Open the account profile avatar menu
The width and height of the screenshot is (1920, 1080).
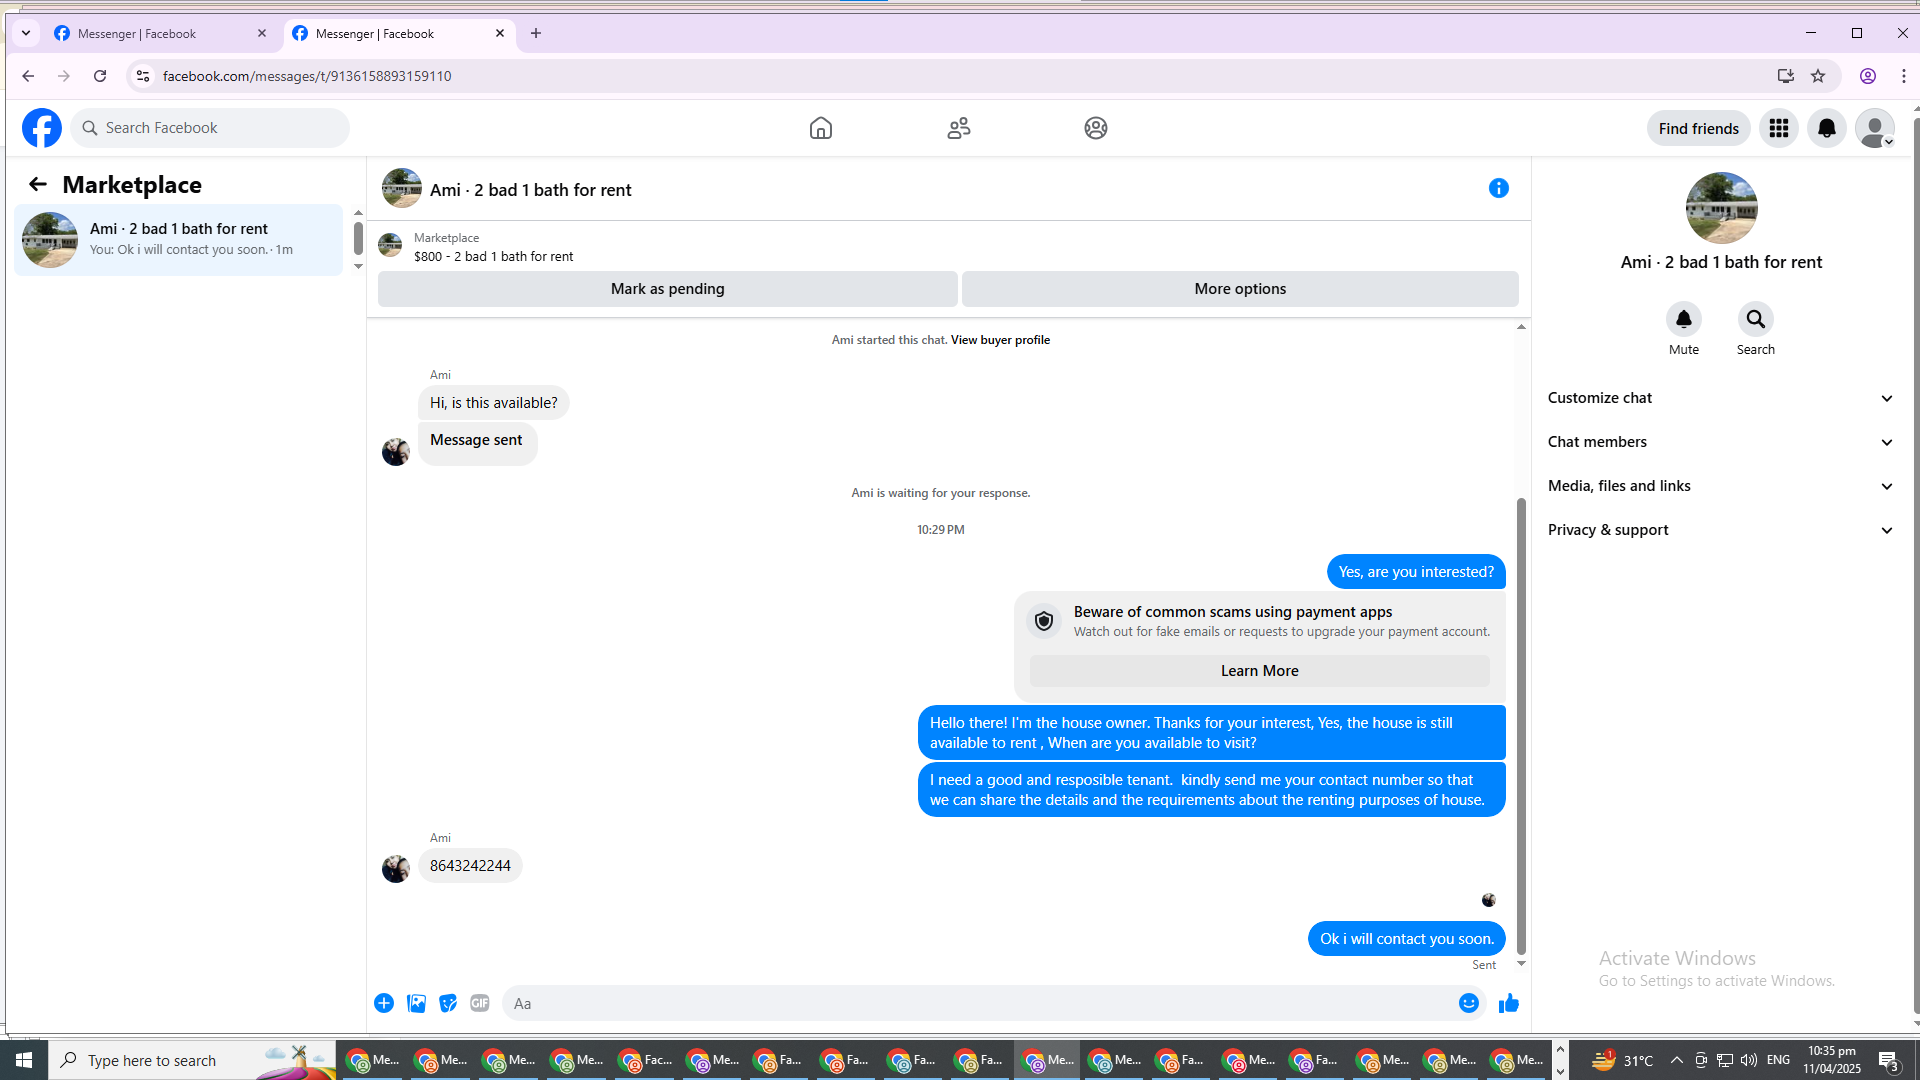[1875, 128]
